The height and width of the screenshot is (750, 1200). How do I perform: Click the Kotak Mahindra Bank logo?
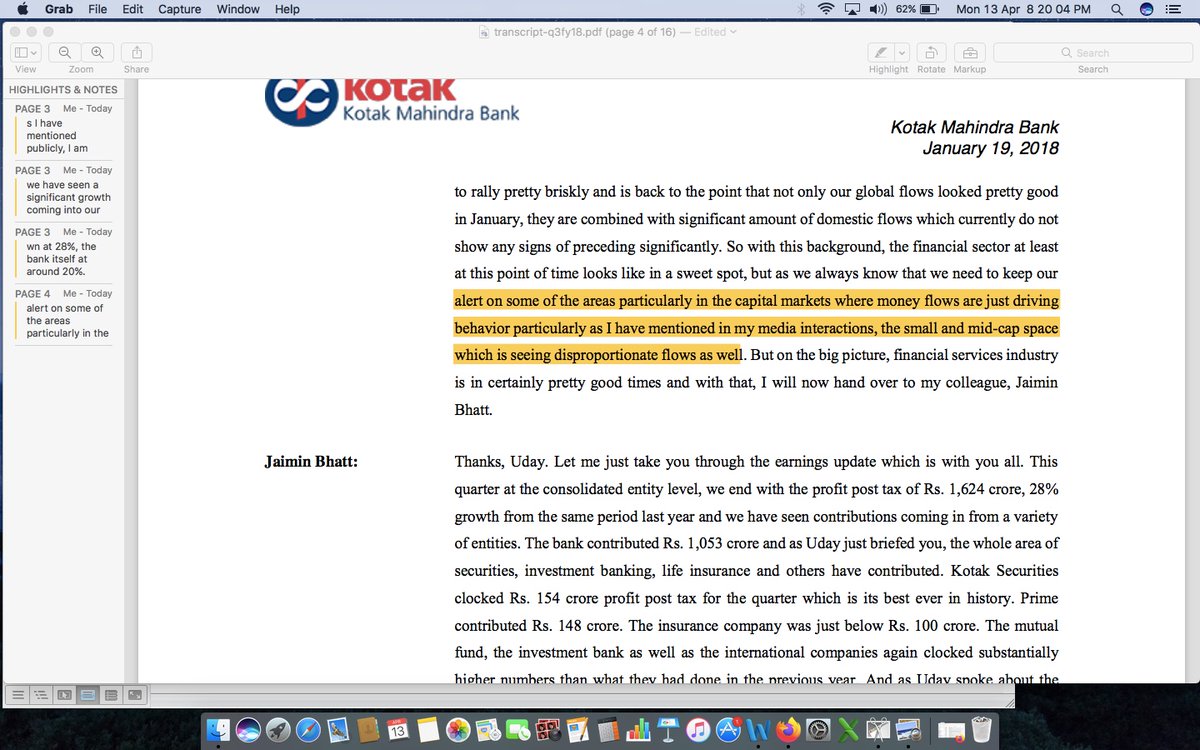(393, 101)
